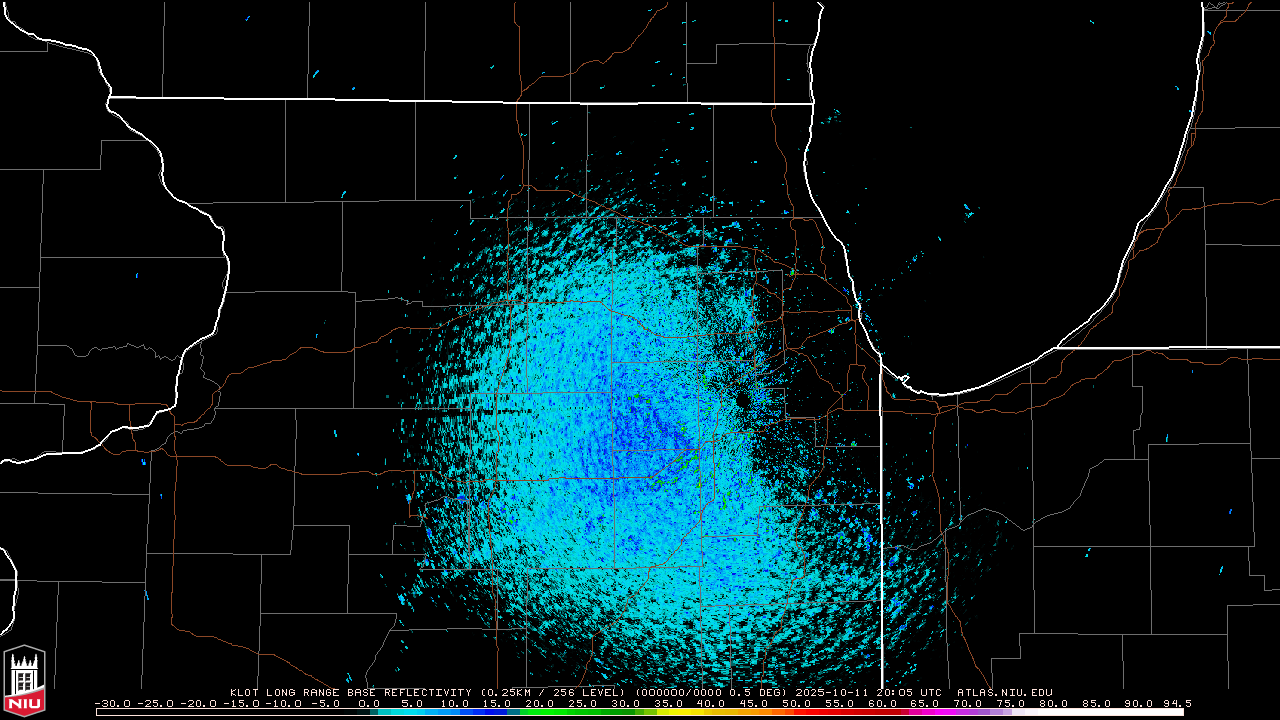1280x720 pixels.
Task: Click the 94.5 maximum scale label
Action: (x=1176, y=704)
